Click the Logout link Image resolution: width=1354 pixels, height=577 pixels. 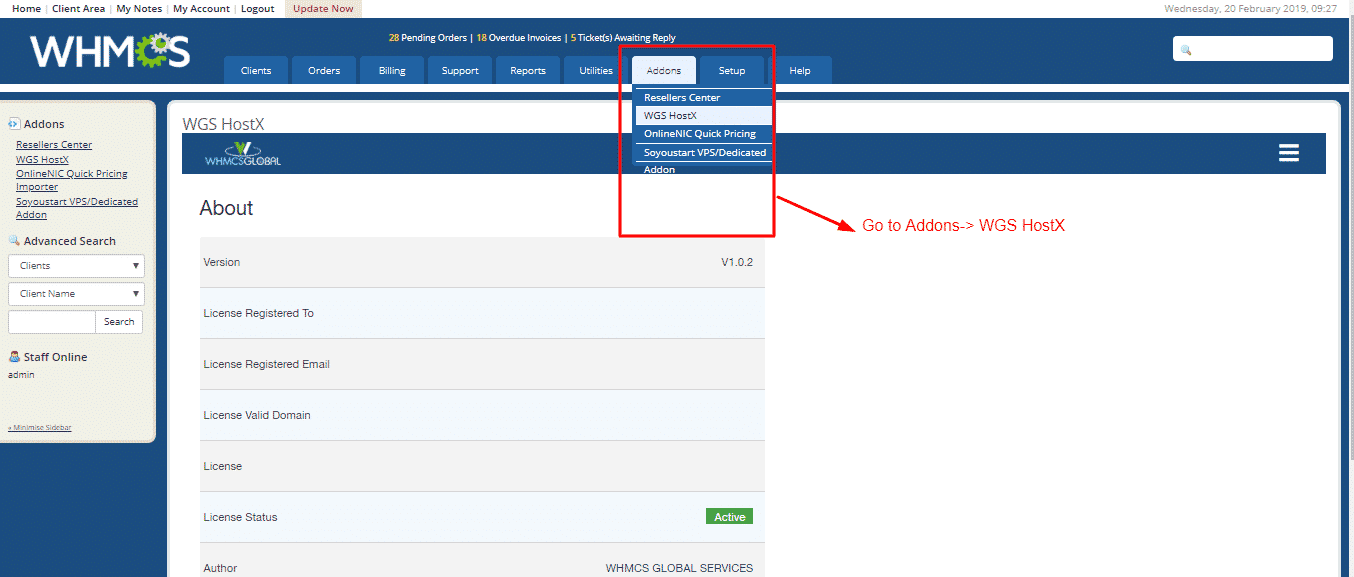click(257, 9)
